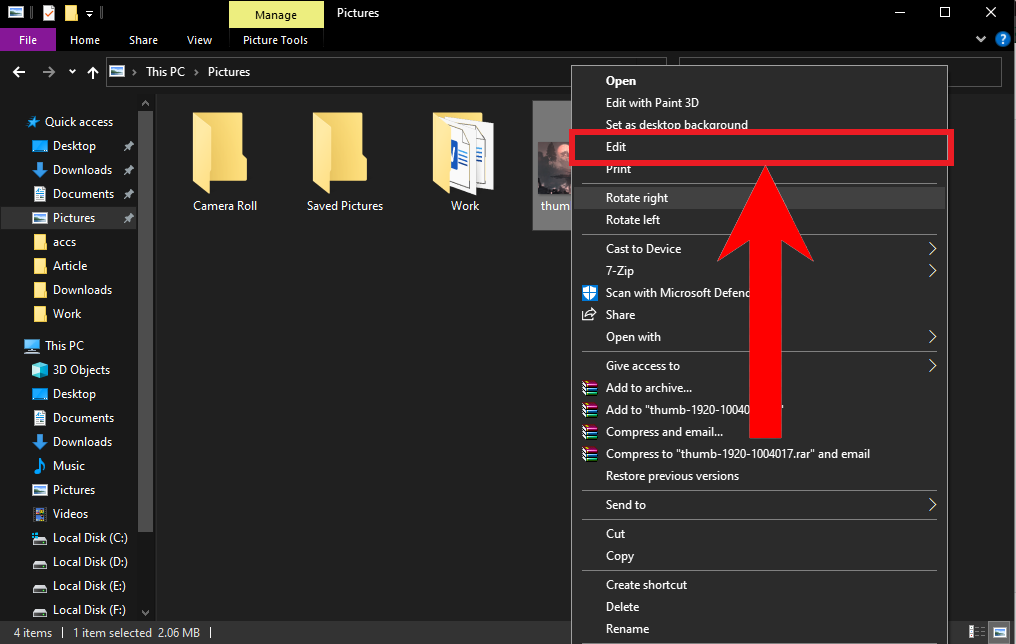Open pinned Documents under Quick access

(83, 194)
